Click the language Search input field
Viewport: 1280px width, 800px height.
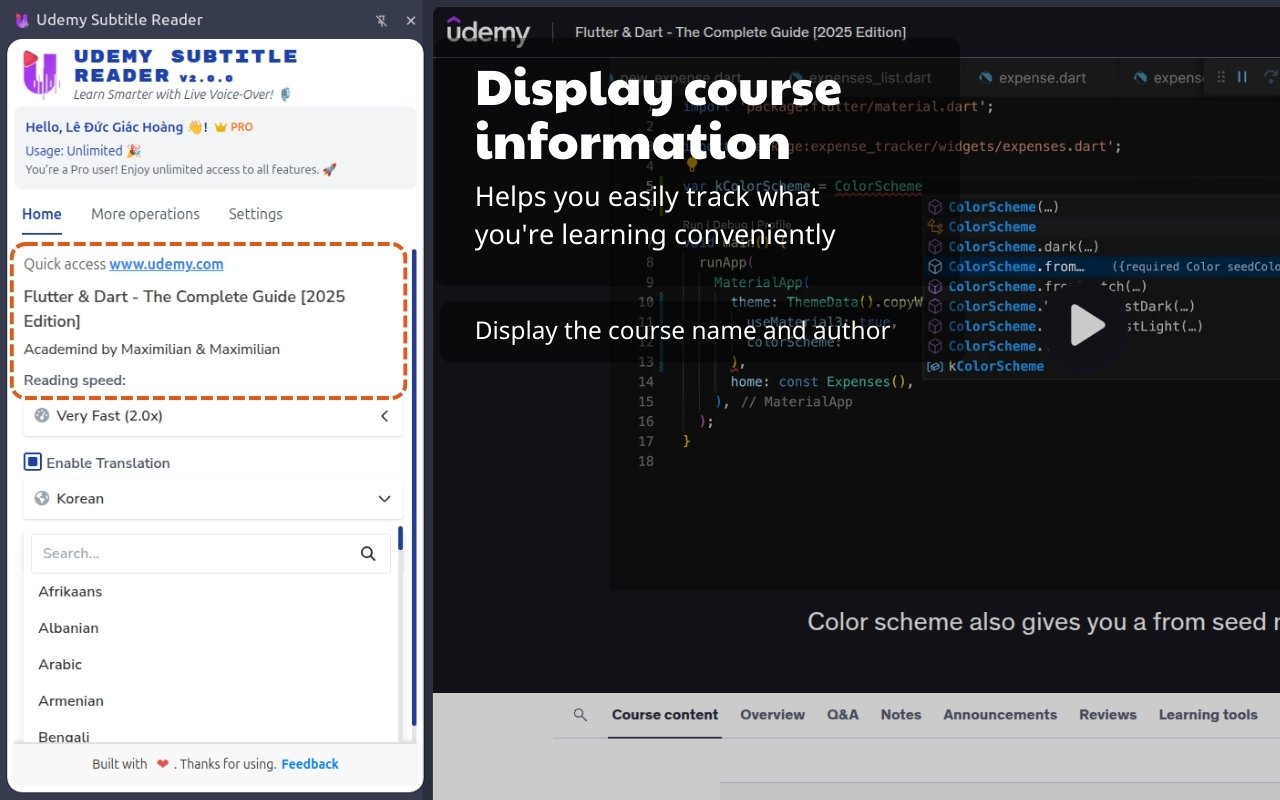click(x=211, y=553)
